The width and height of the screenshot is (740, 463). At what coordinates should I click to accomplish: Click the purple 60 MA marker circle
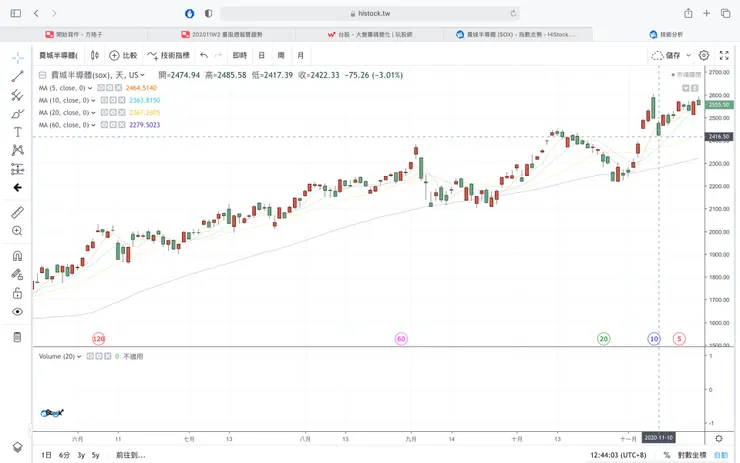(401, 339)
